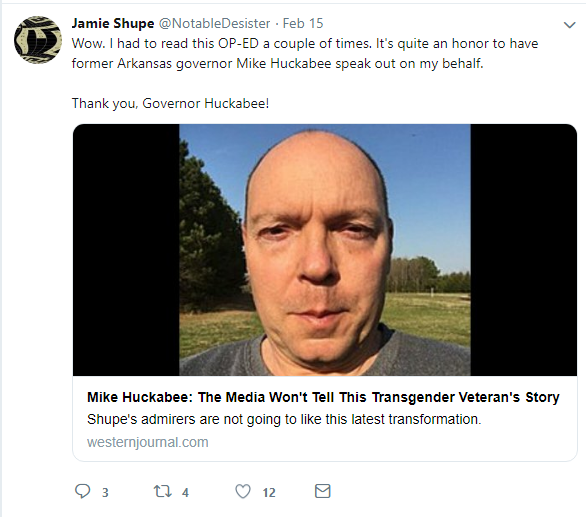Send tweet via the envelope message icon
586x517 pixels.
[x=323, y=491]
